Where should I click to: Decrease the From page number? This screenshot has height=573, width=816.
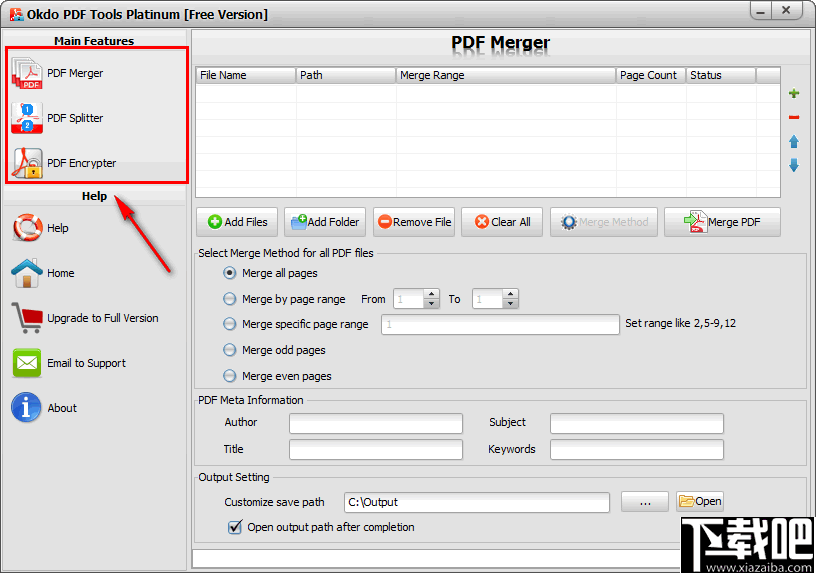coord(431,303)
